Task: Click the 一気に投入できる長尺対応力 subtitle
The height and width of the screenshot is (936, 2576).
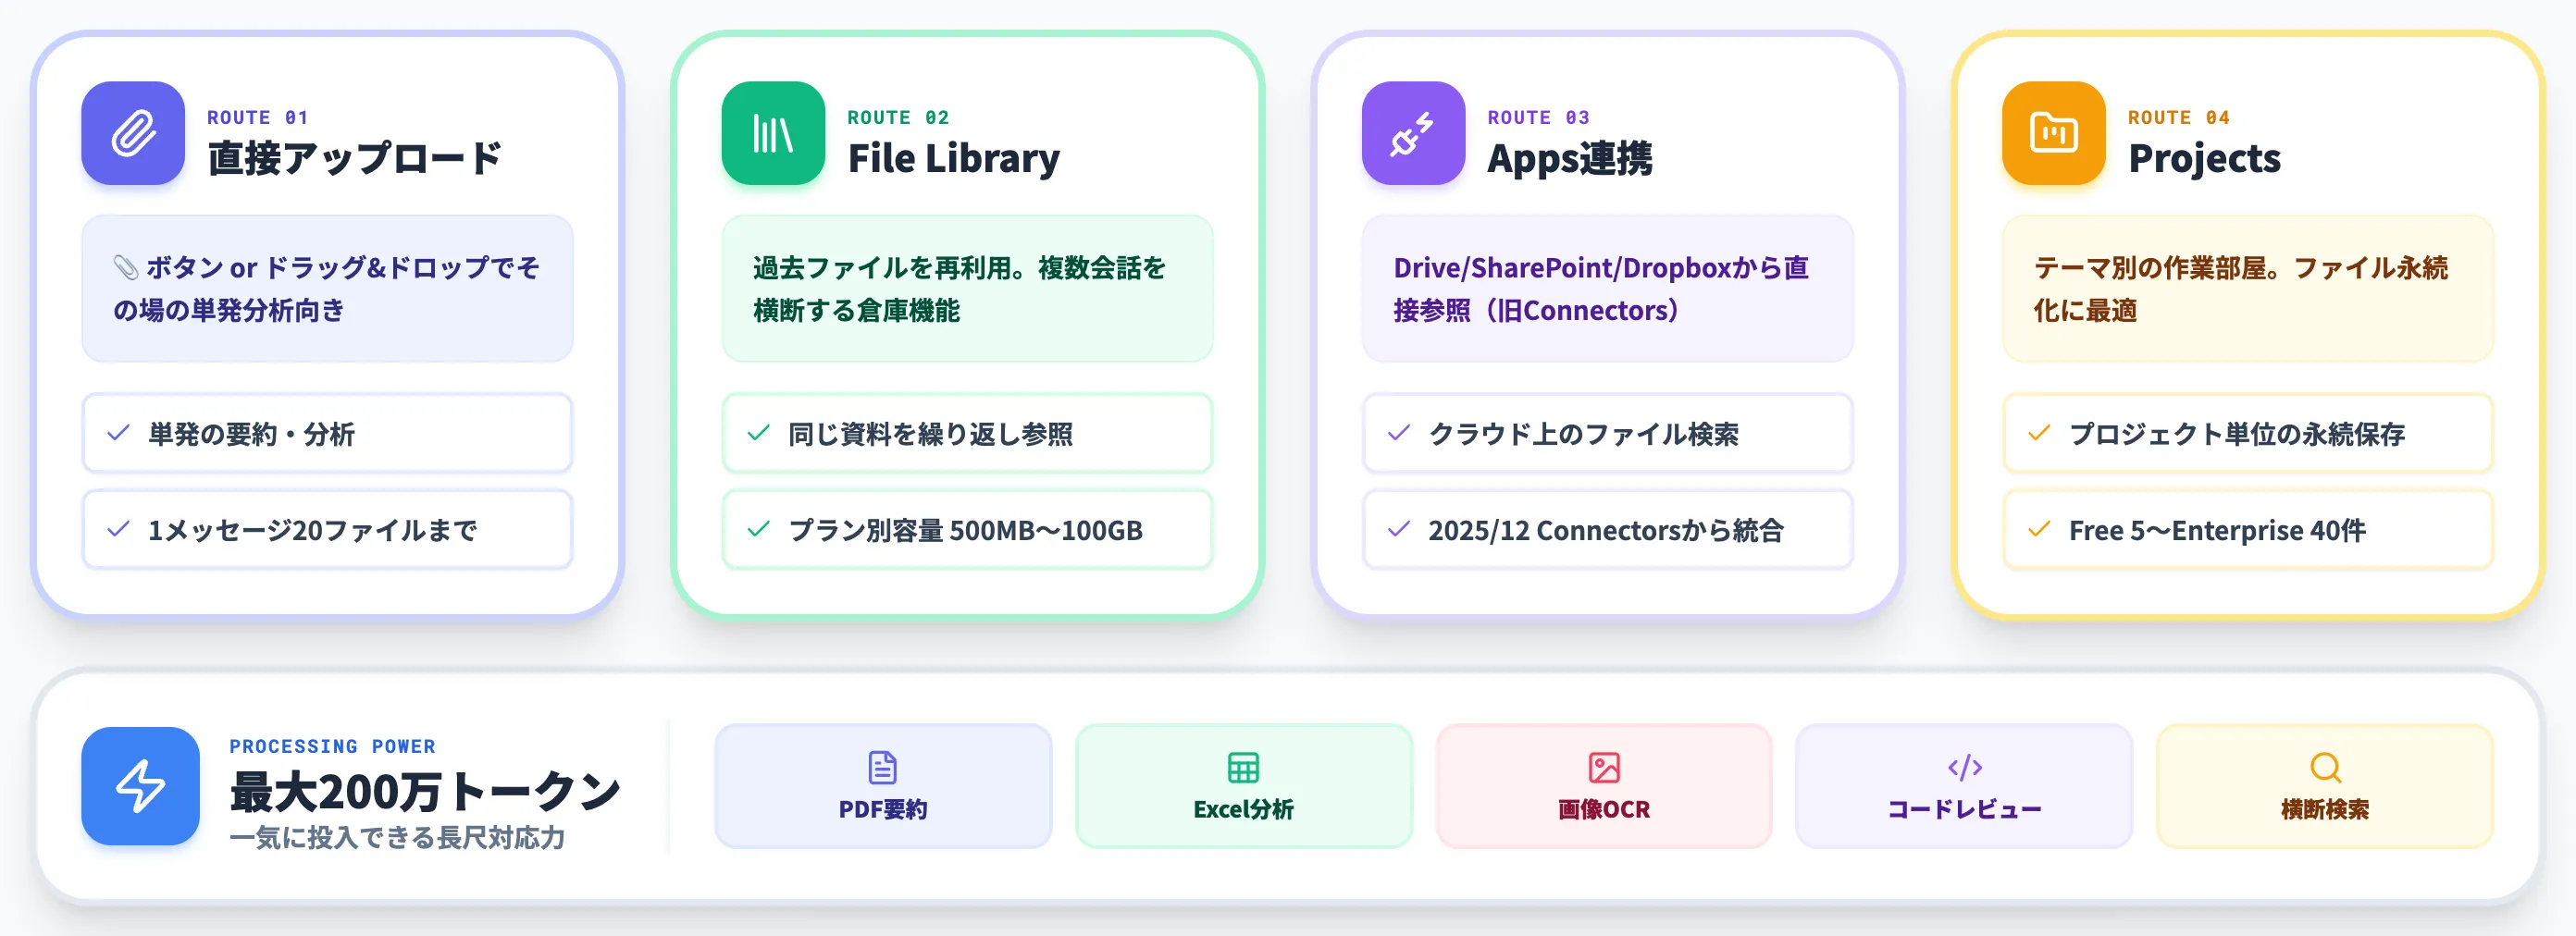Action: [x=397, y=837]
